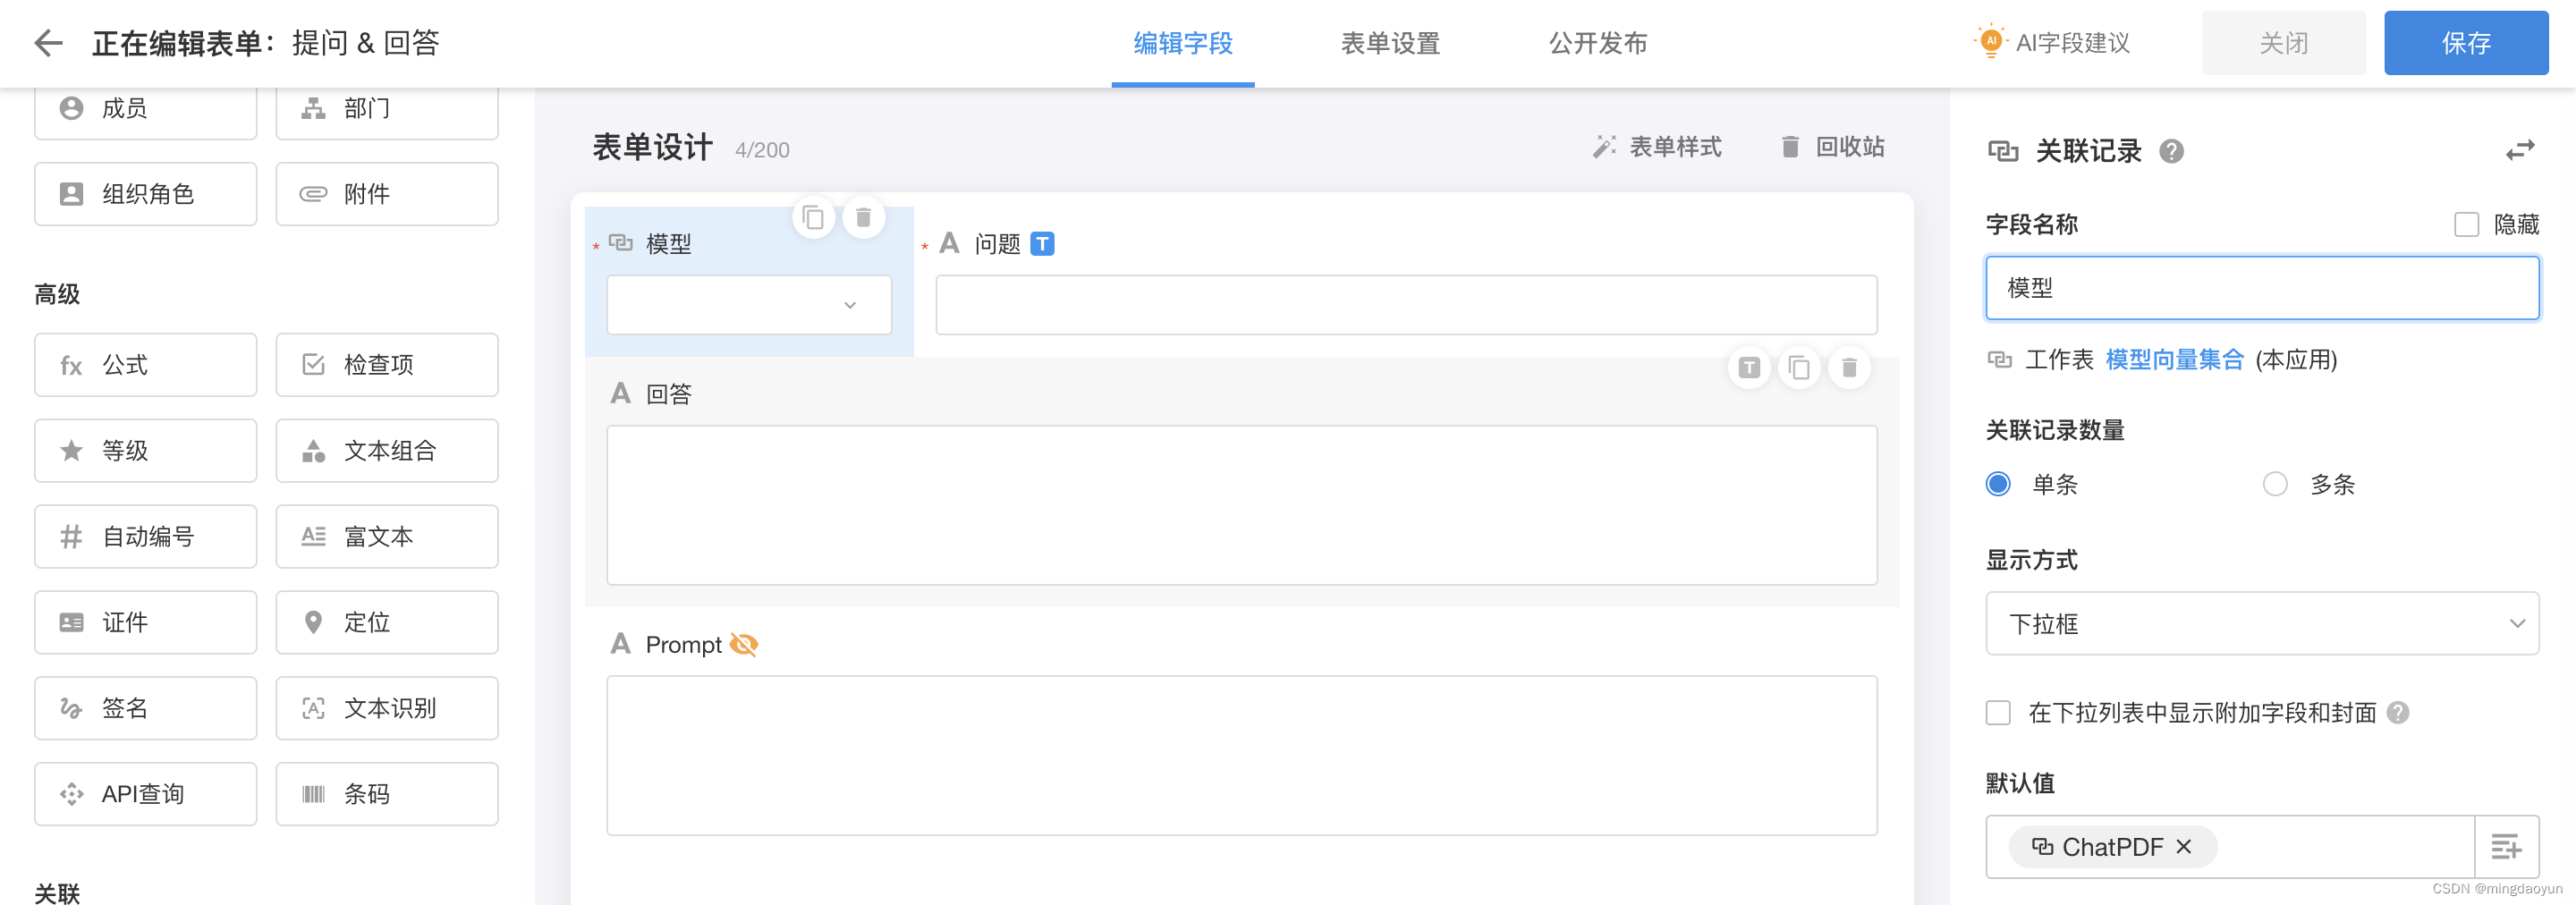This screenshot has height=905, width=2576.
Task: Add the 条码 barcode field
Action: 387,795
